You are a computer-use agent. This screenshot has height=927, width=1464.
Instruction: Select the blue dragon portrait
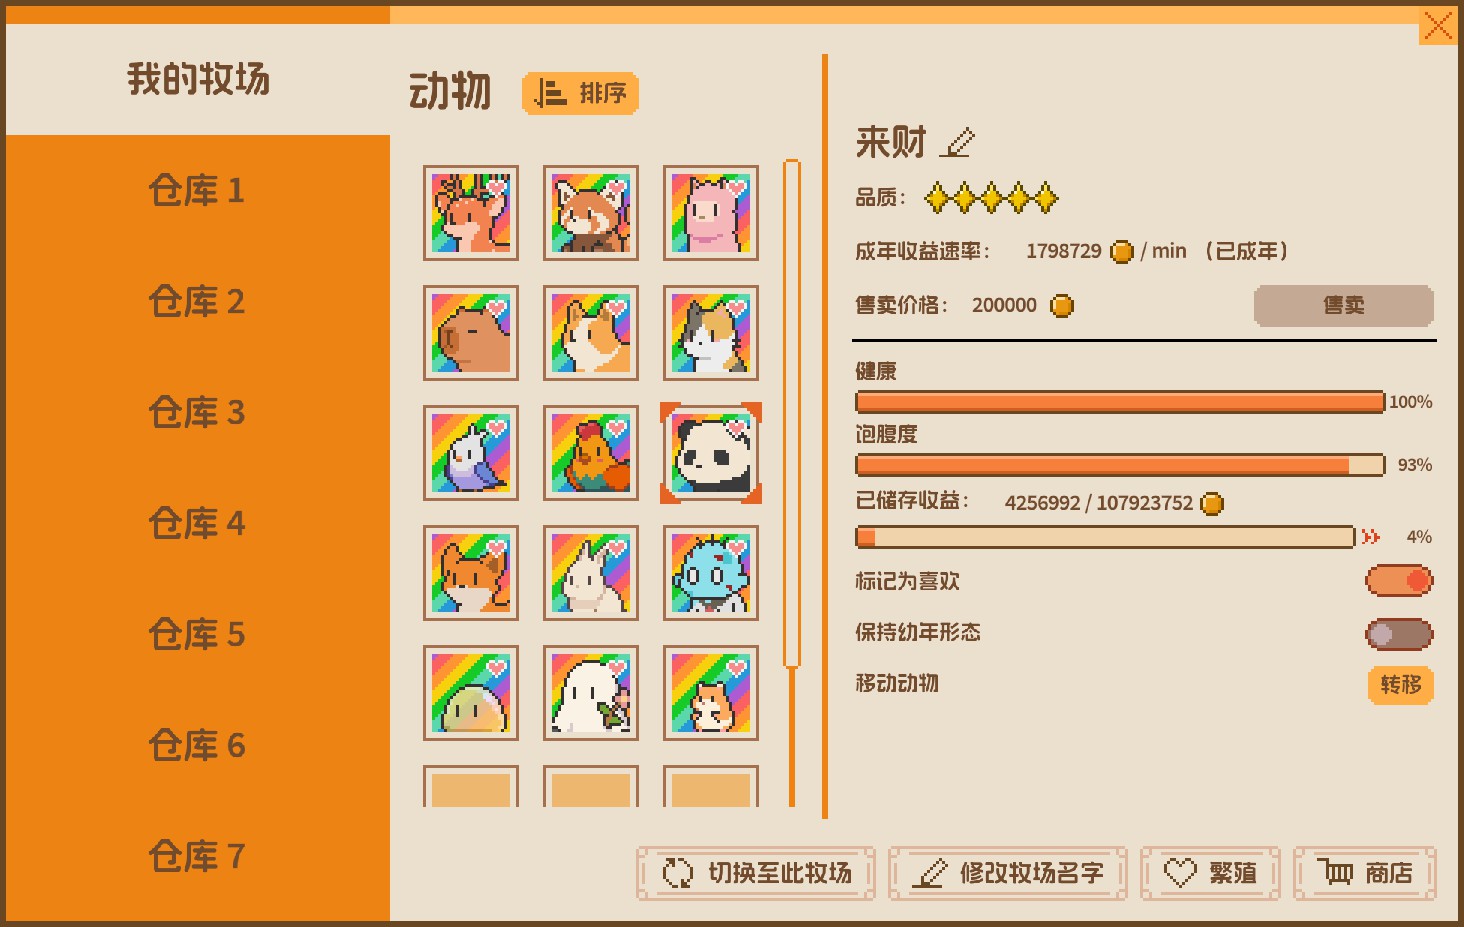pyautogui.click(x=711, y=573)
